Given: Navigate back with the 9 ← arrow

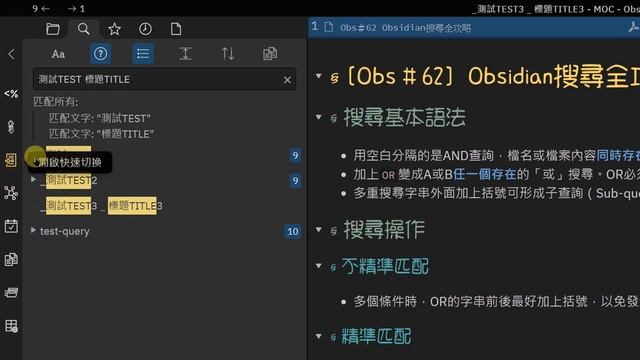Looking at the screenshot, I should 41,9.
